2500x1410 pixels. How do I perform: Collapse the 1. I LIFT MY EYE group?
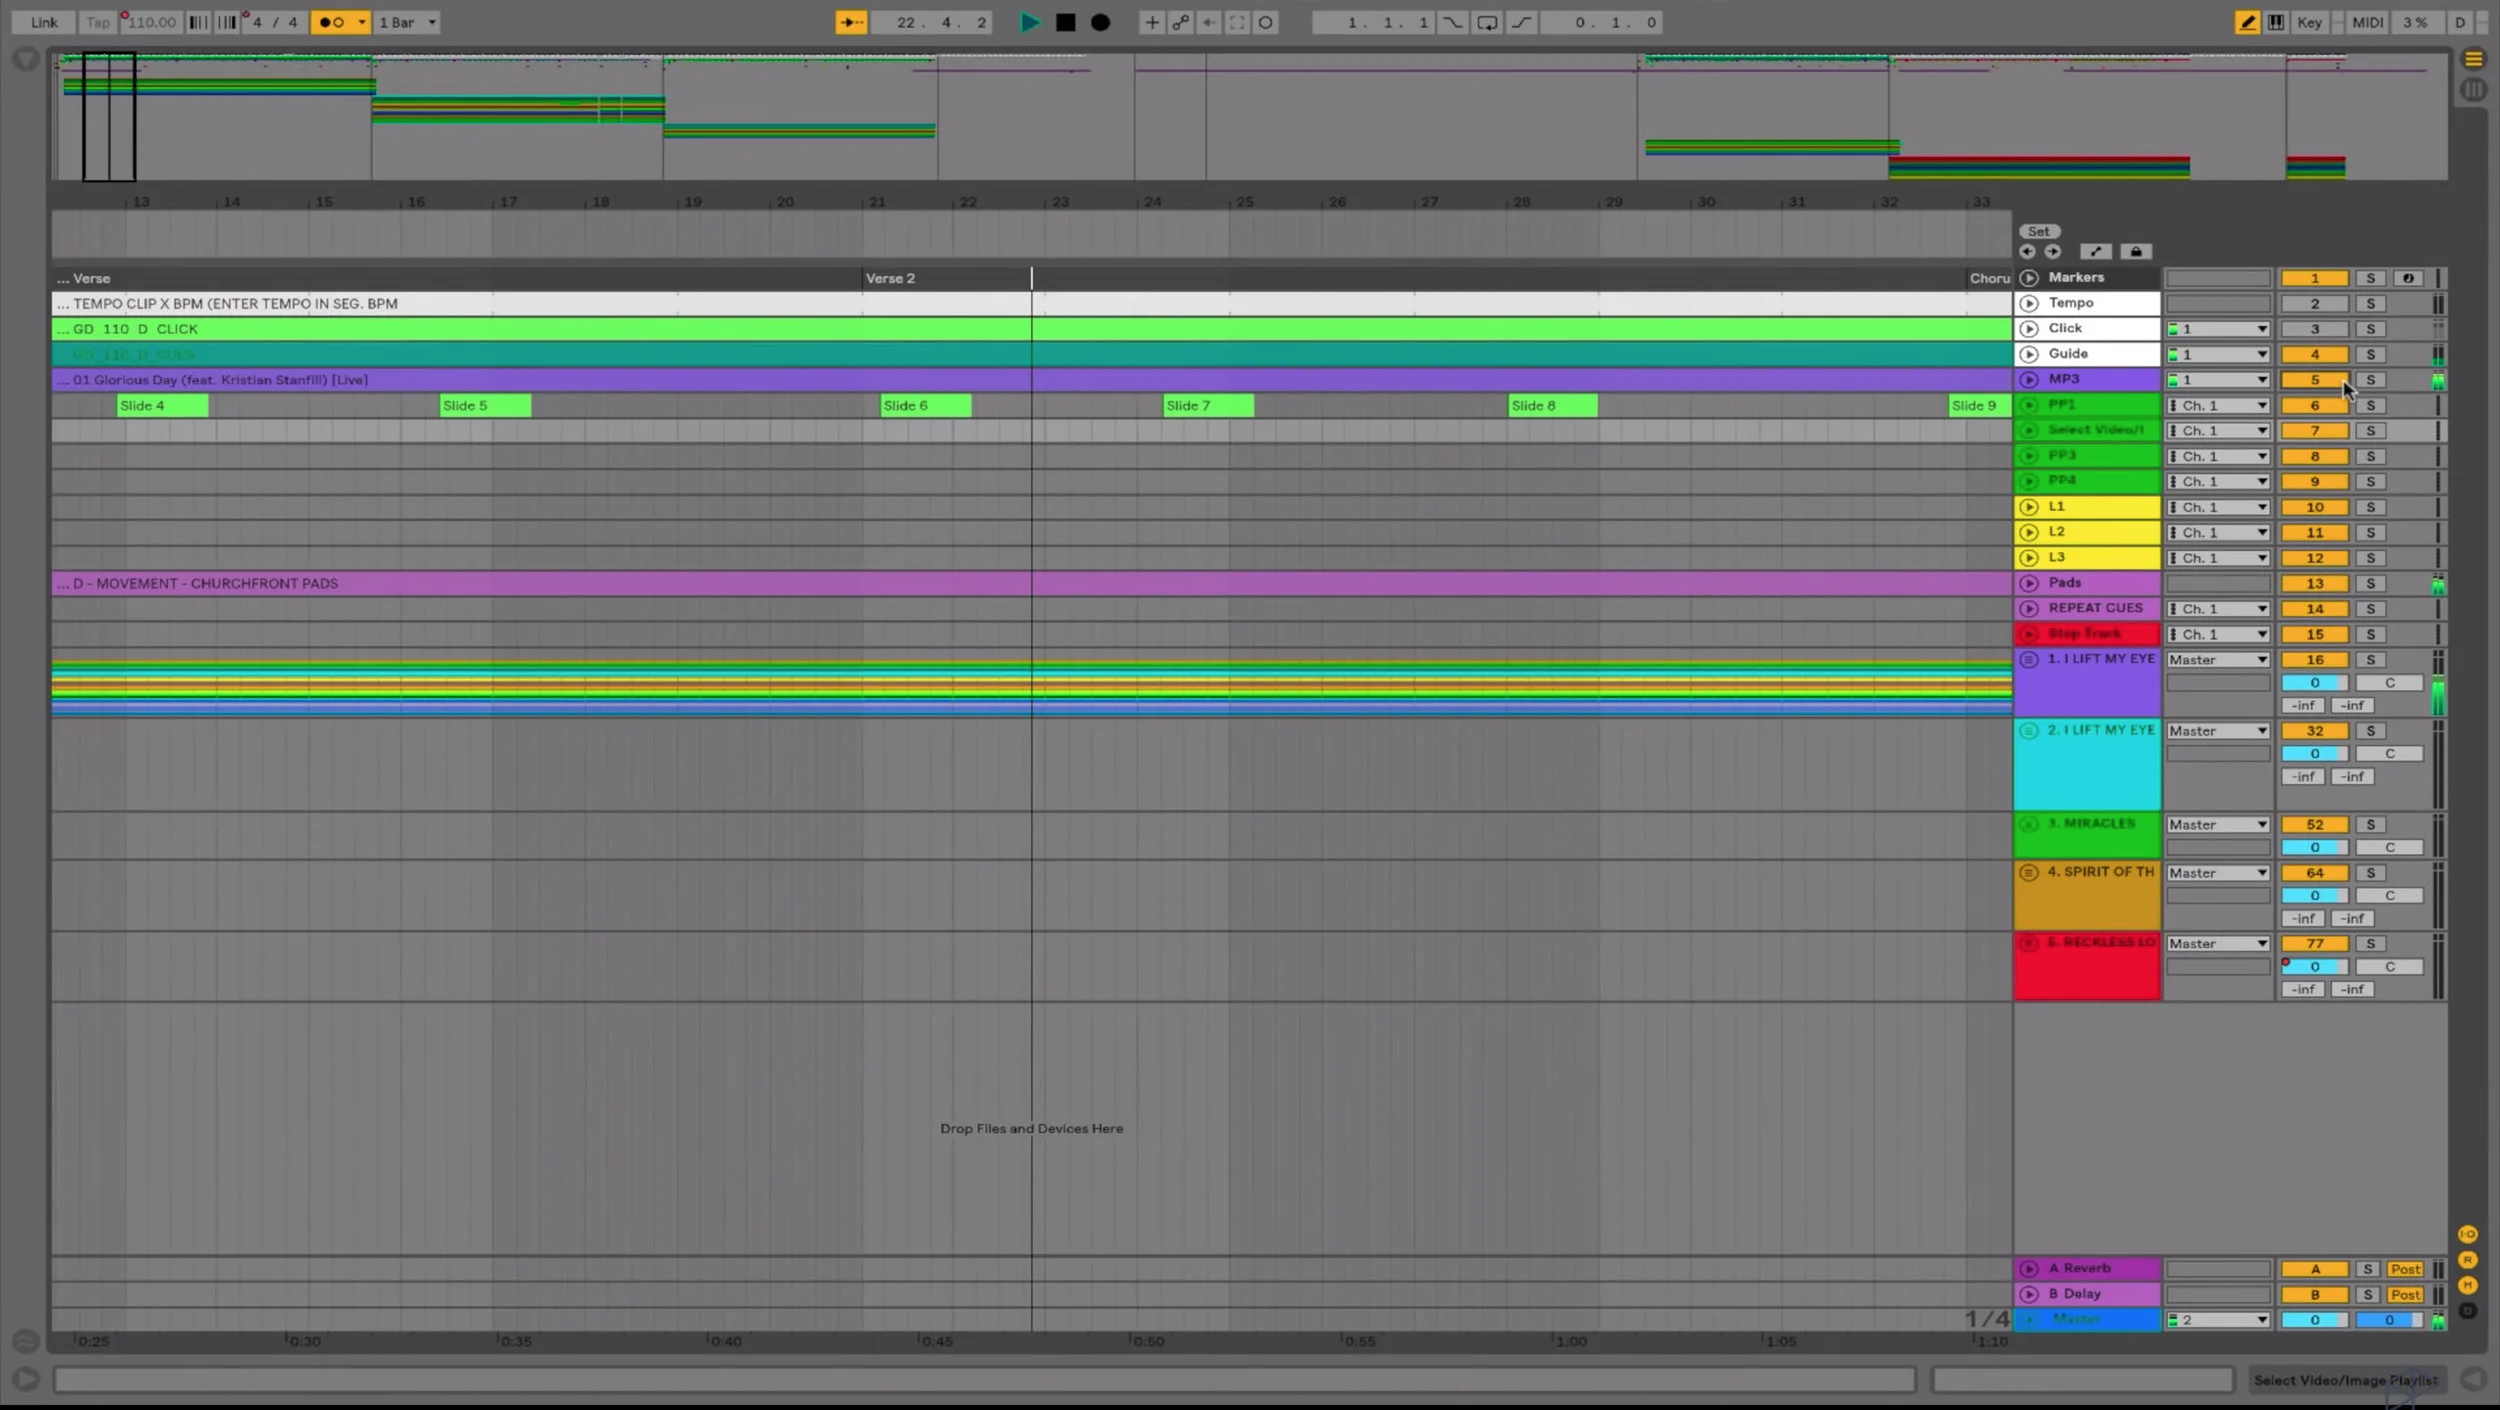(x=2029, y=660)
